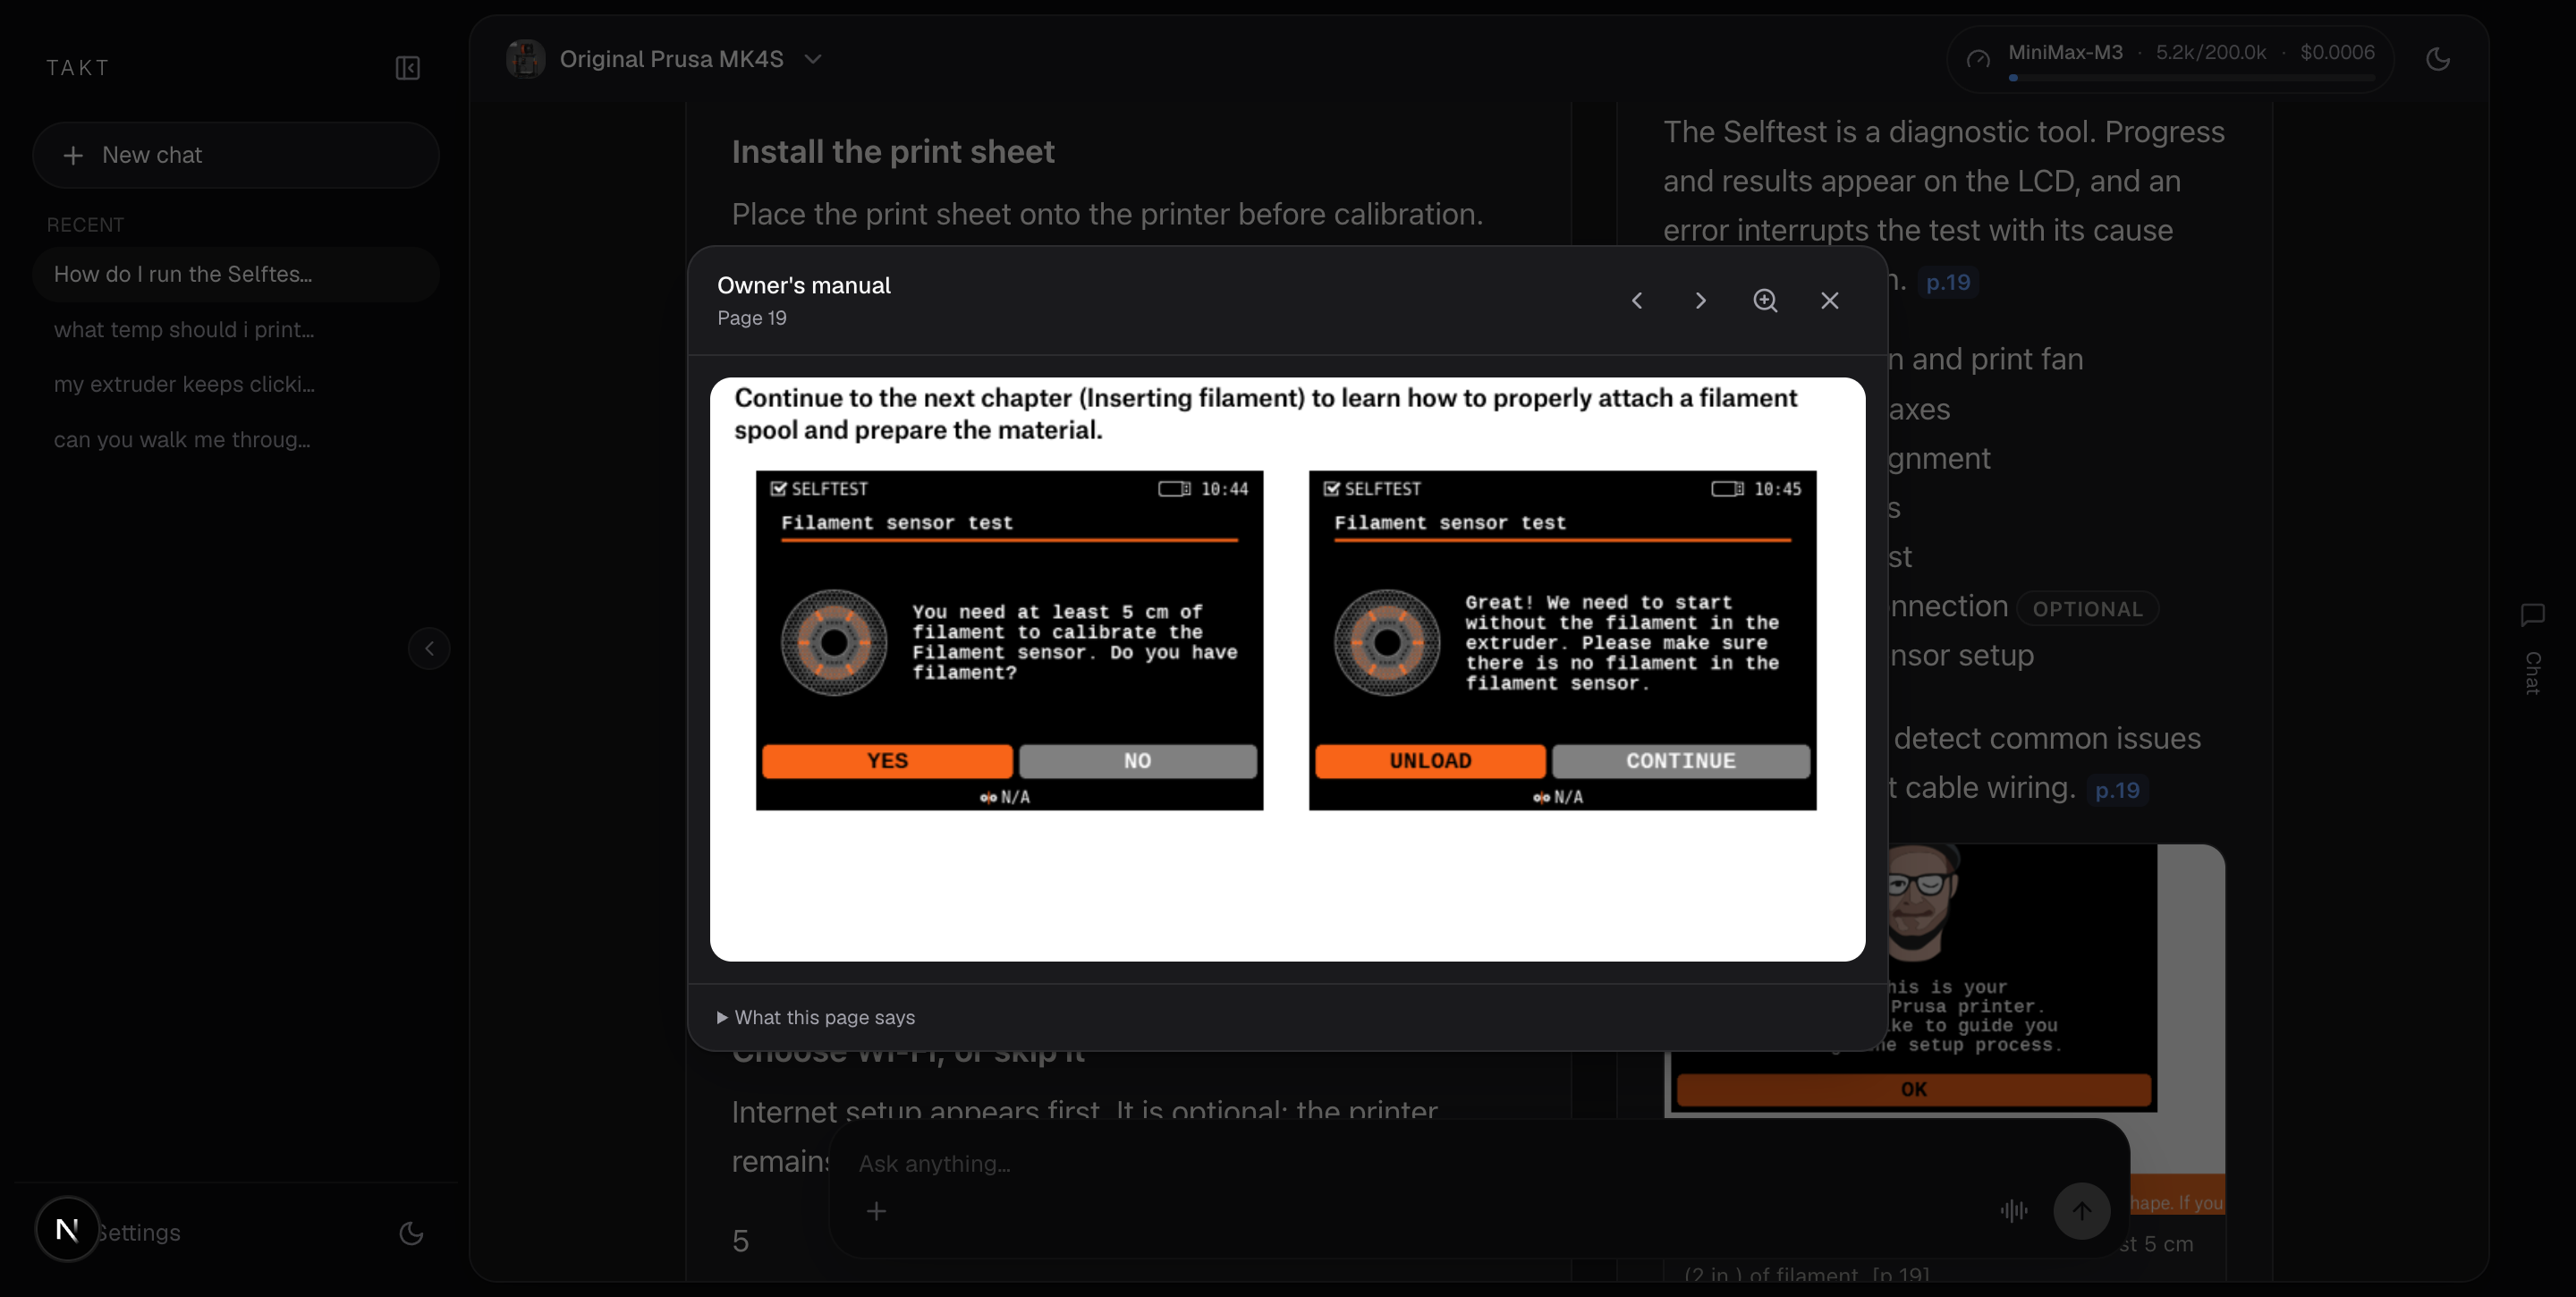2576x1297 pixels.
Task: Open the Chat side panel tab
Action: (x=2532, y=648)
